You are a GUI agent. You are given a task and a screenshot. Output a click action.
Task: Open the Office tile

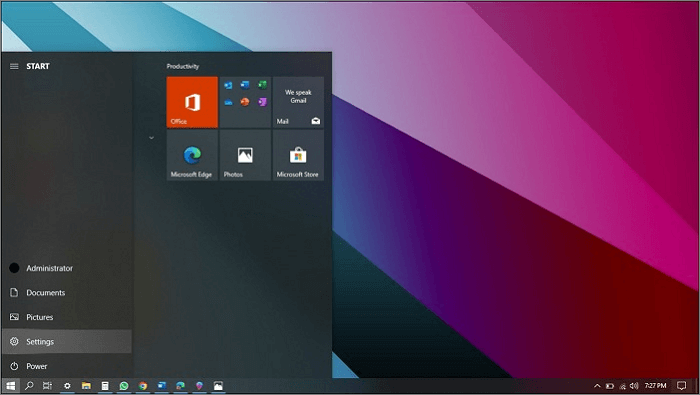[192, 102]
